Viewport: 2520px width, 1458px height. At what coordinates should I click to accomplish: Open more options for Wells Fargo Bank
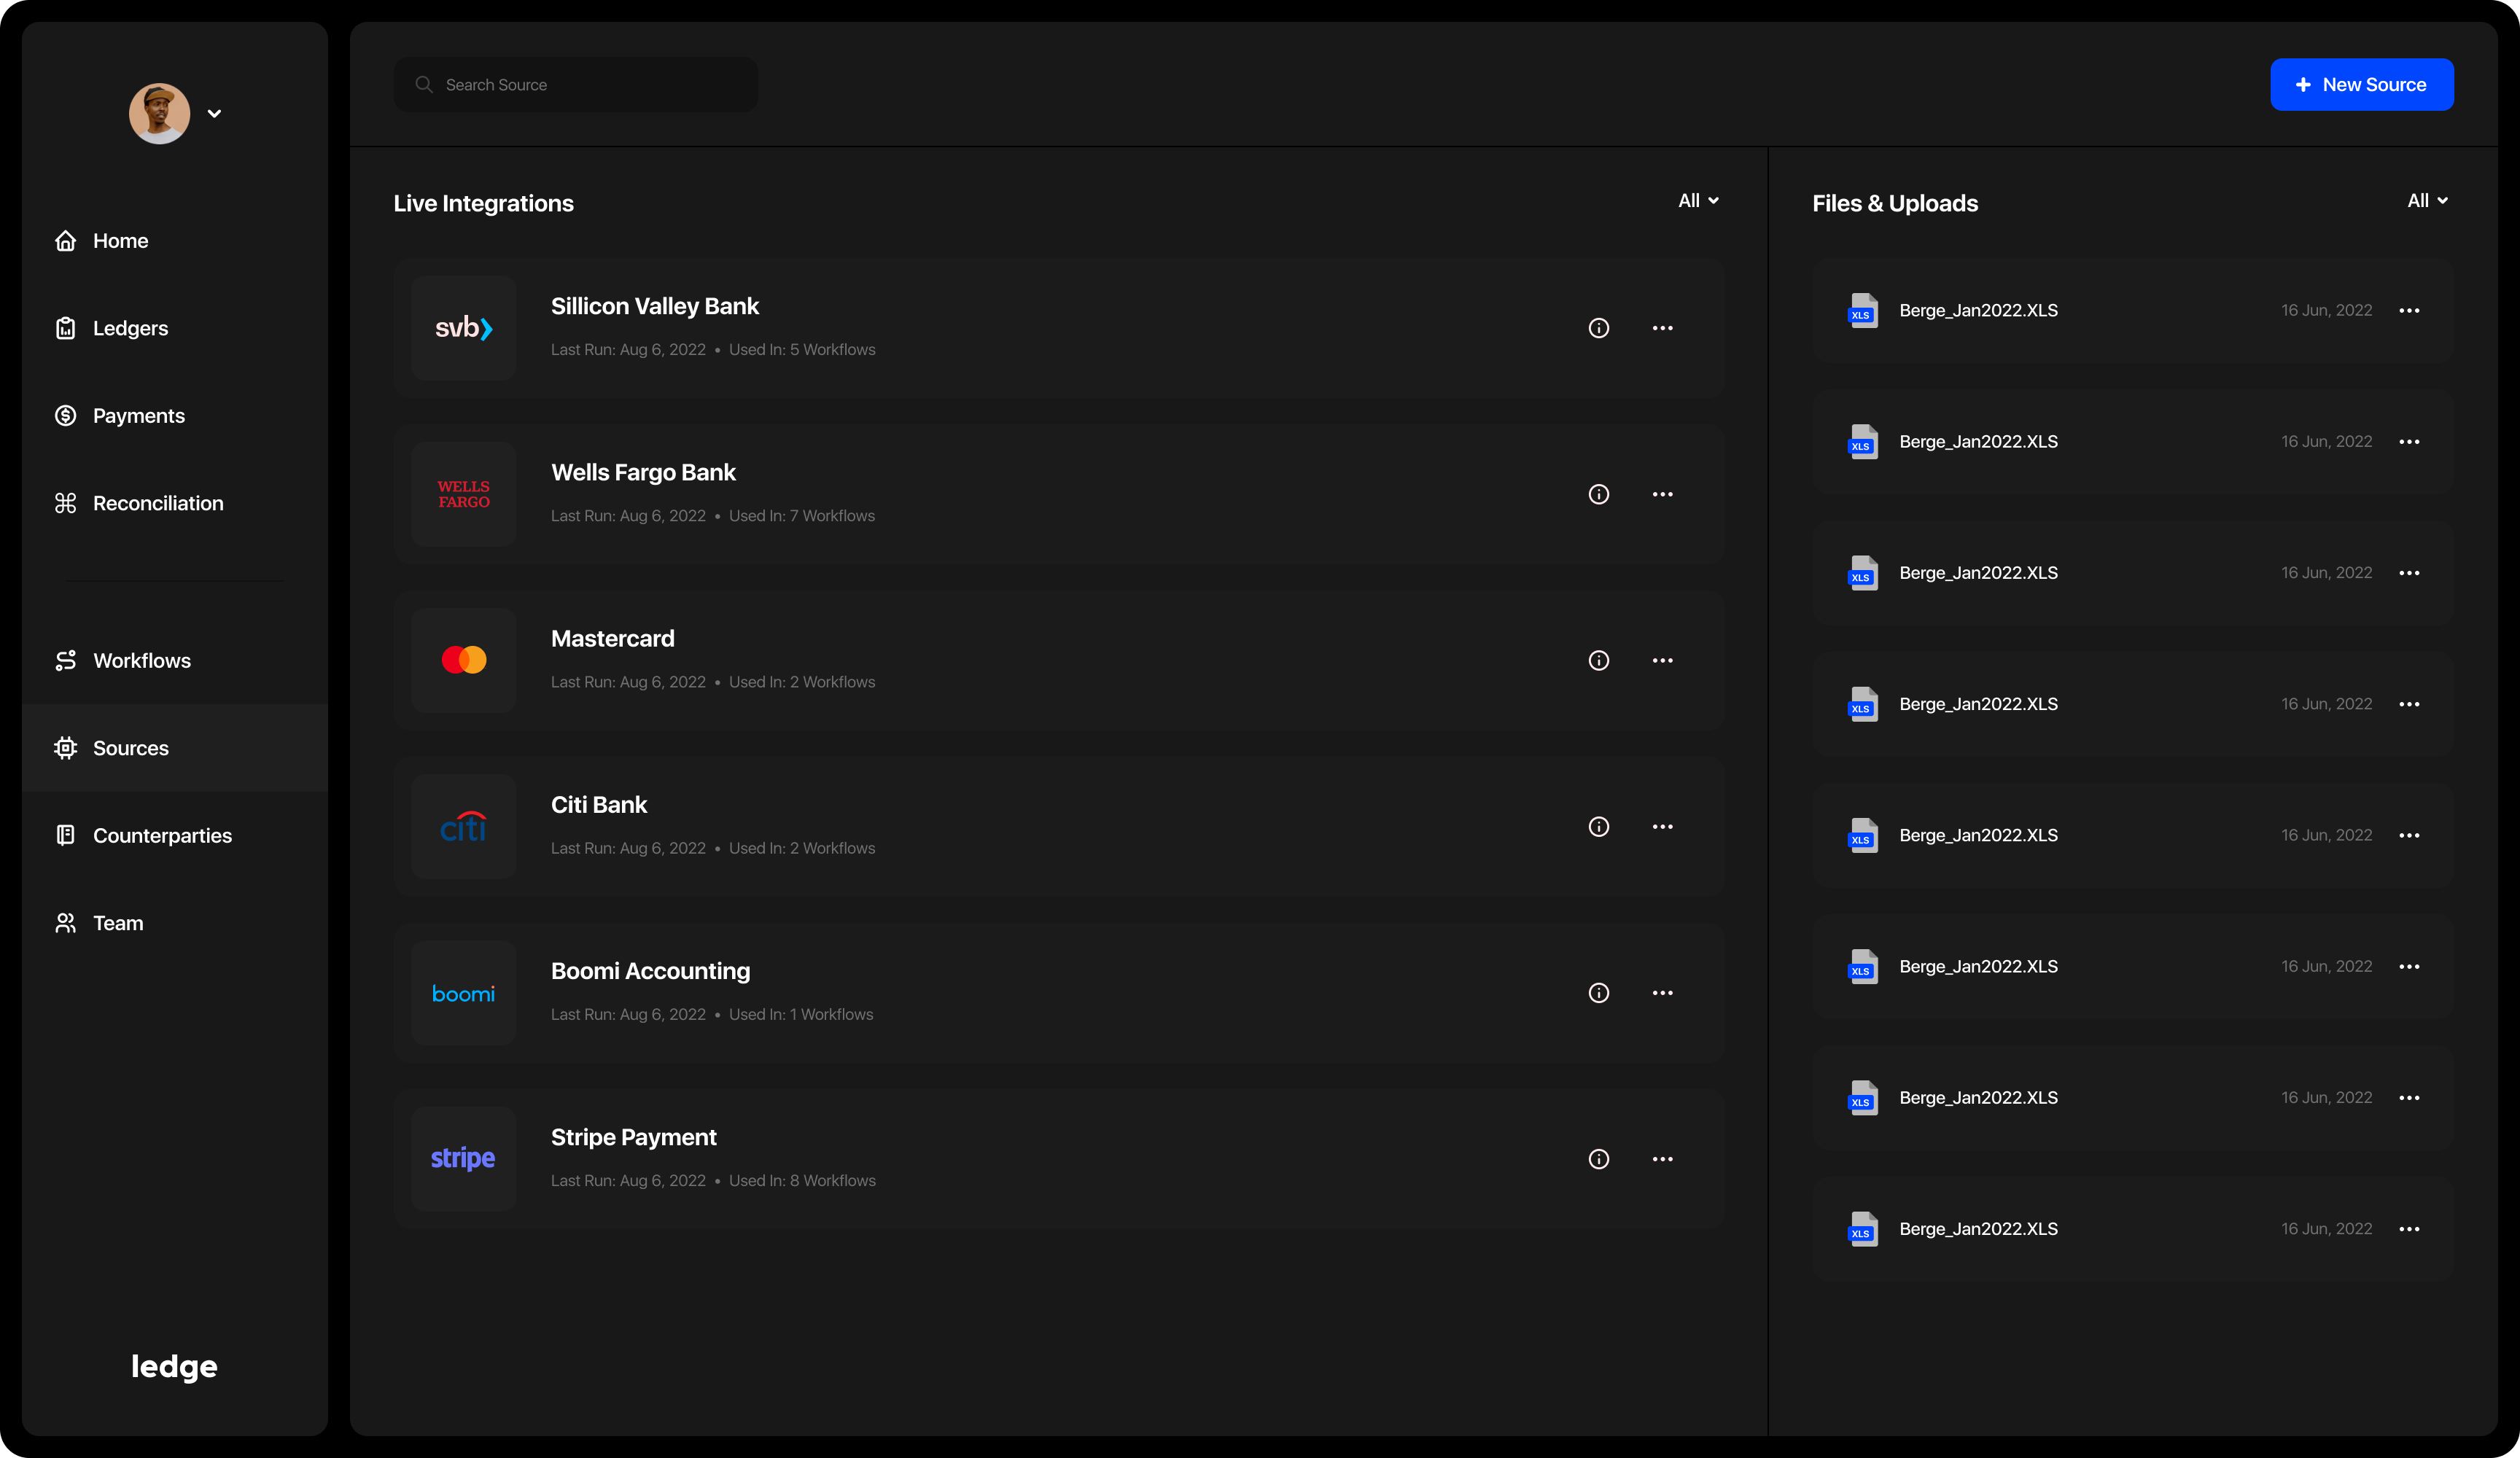point(1662,494)
